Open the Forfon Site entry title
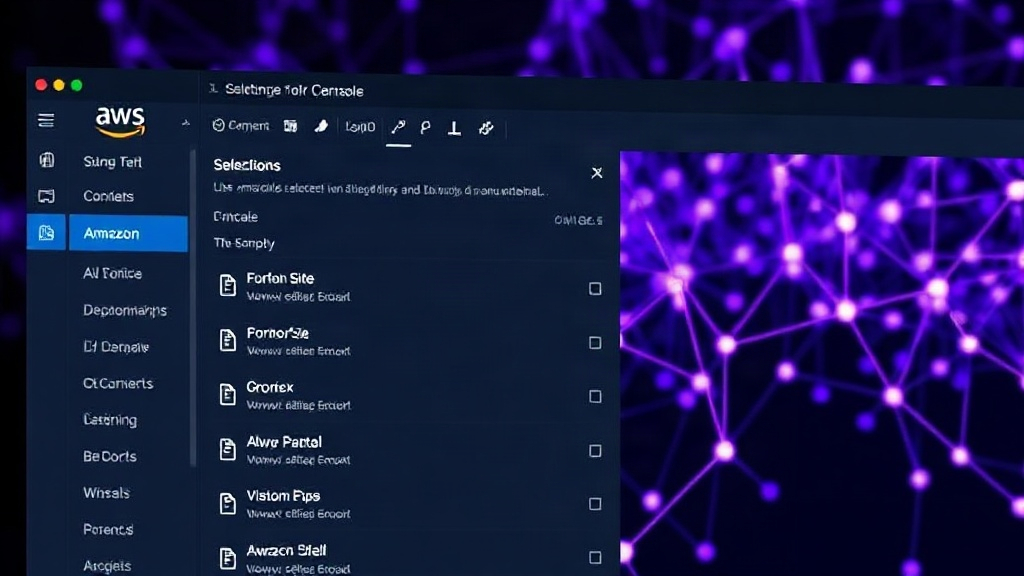This screenshot has height=576, width=1024. coord(280,278)
